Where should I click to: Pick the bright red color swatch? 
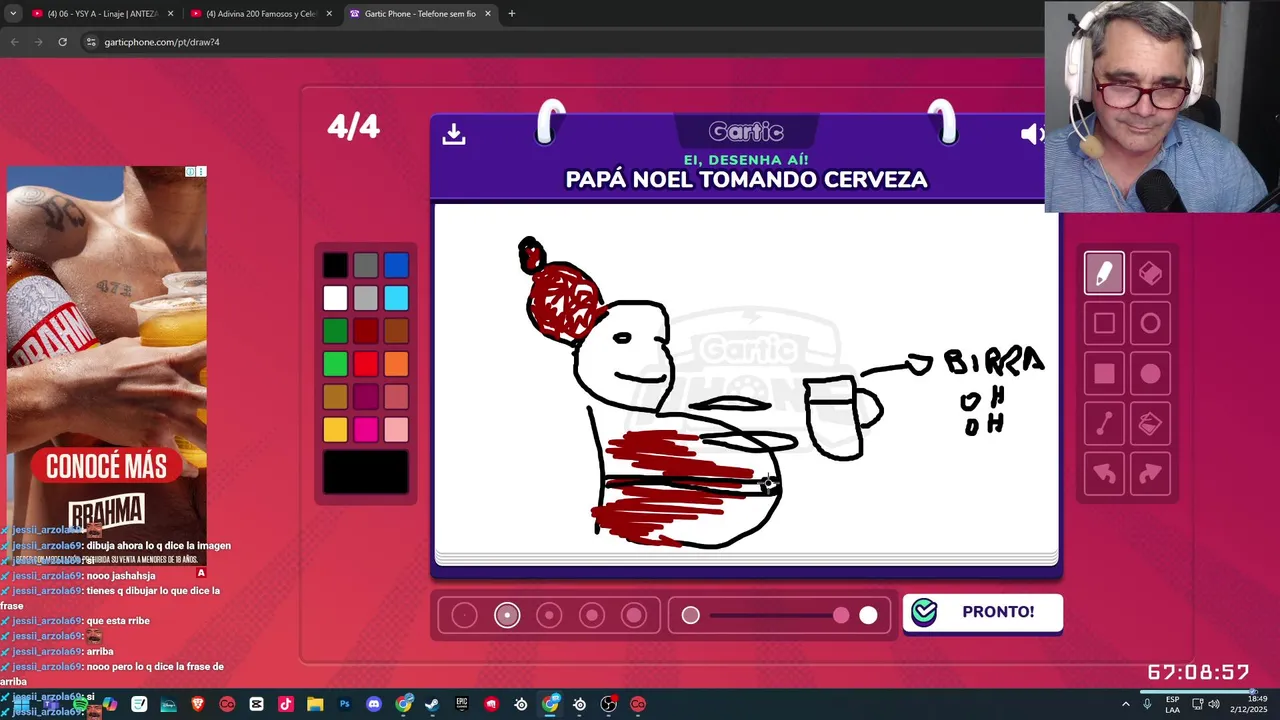(366, 364)
